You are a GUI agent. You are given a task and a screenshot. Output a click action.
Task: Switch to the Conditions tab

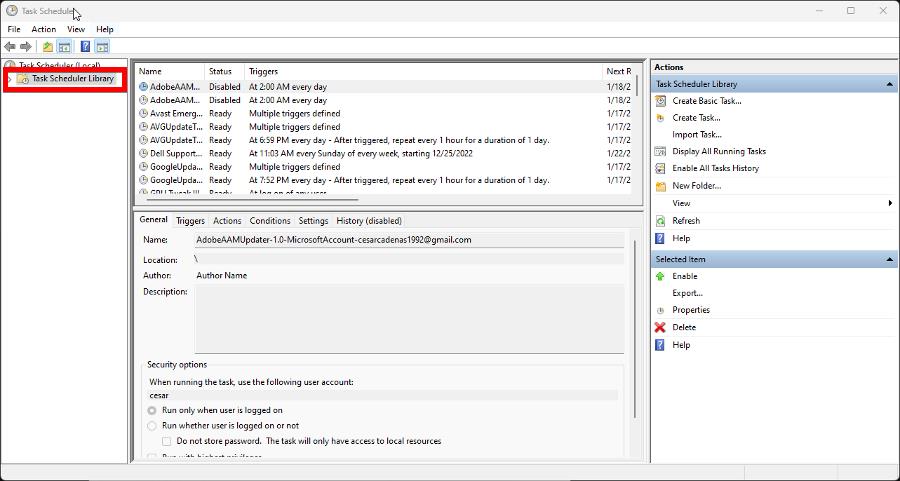[x=270, y=221]
